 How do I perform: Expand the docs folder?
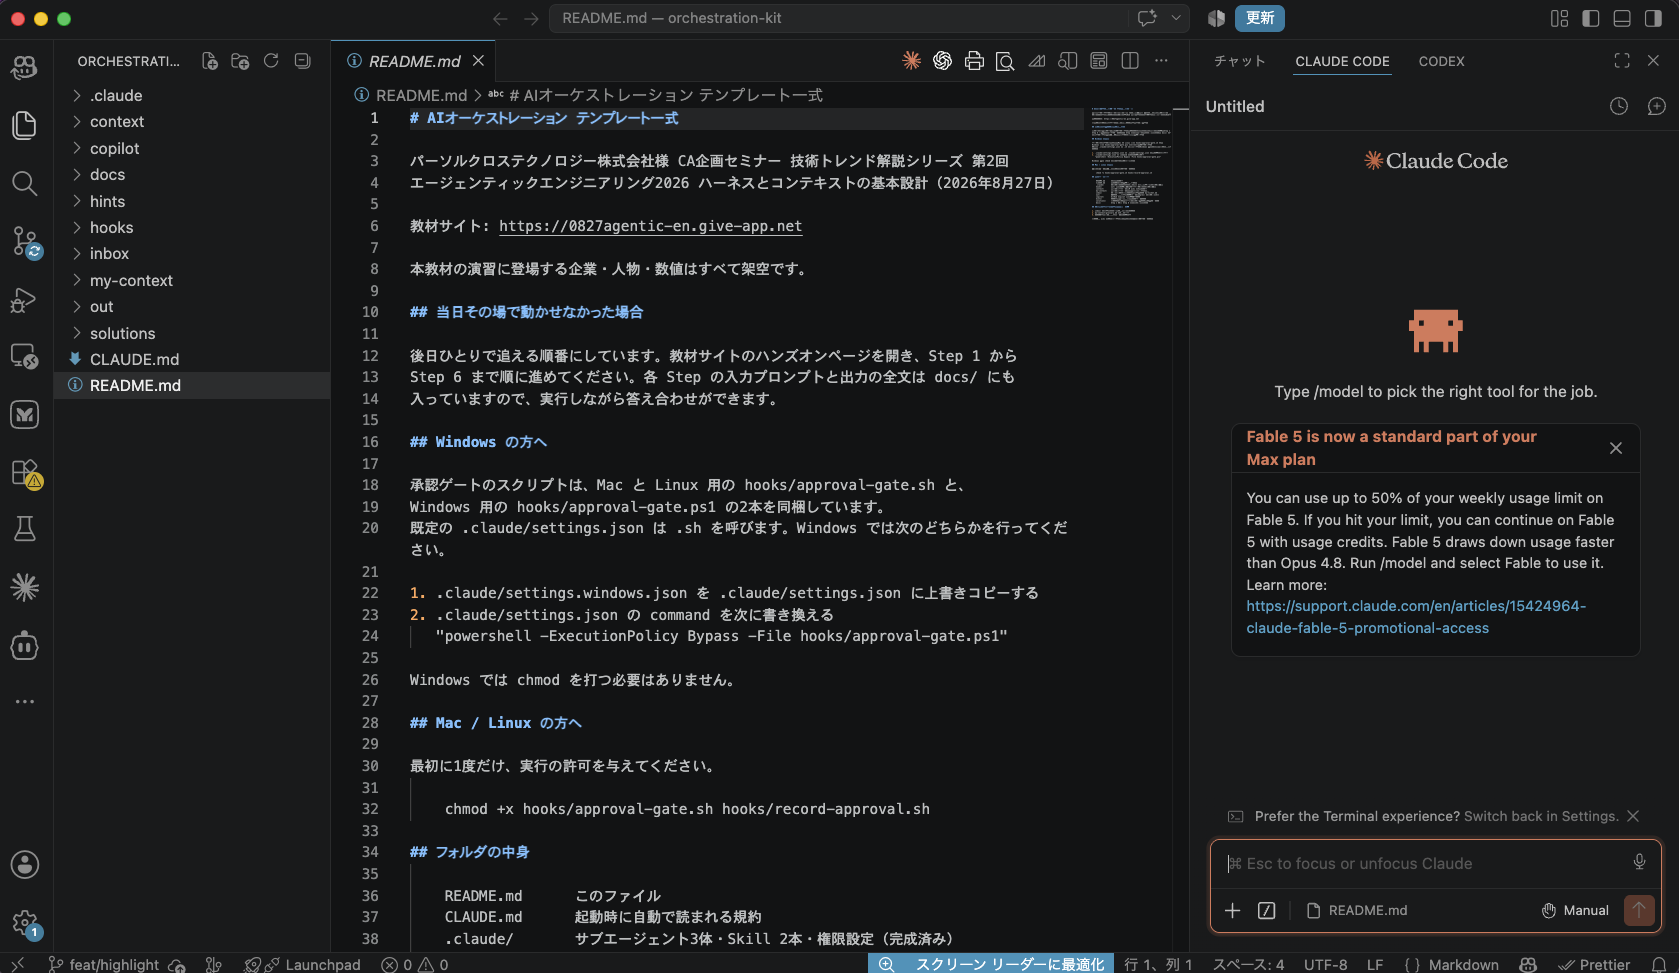192,174
